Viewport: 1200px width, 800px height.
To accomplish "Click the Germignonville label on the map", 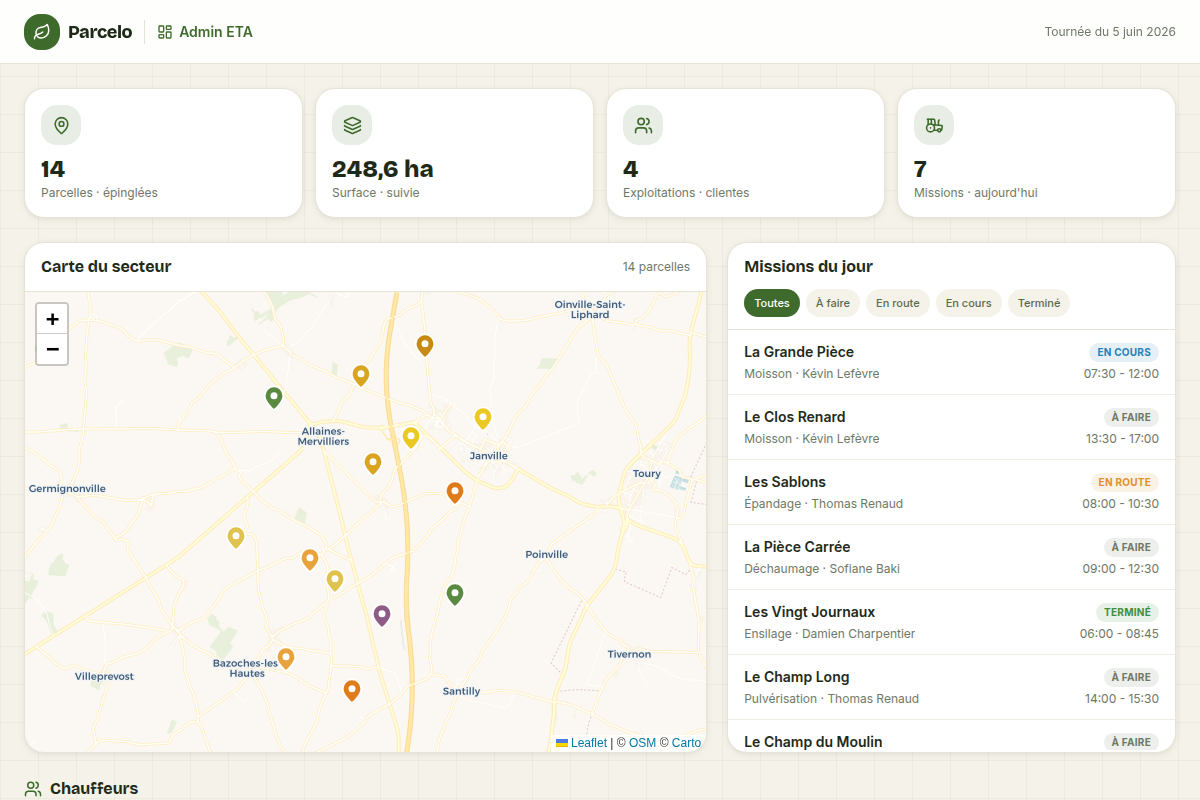I will (68, 489).
